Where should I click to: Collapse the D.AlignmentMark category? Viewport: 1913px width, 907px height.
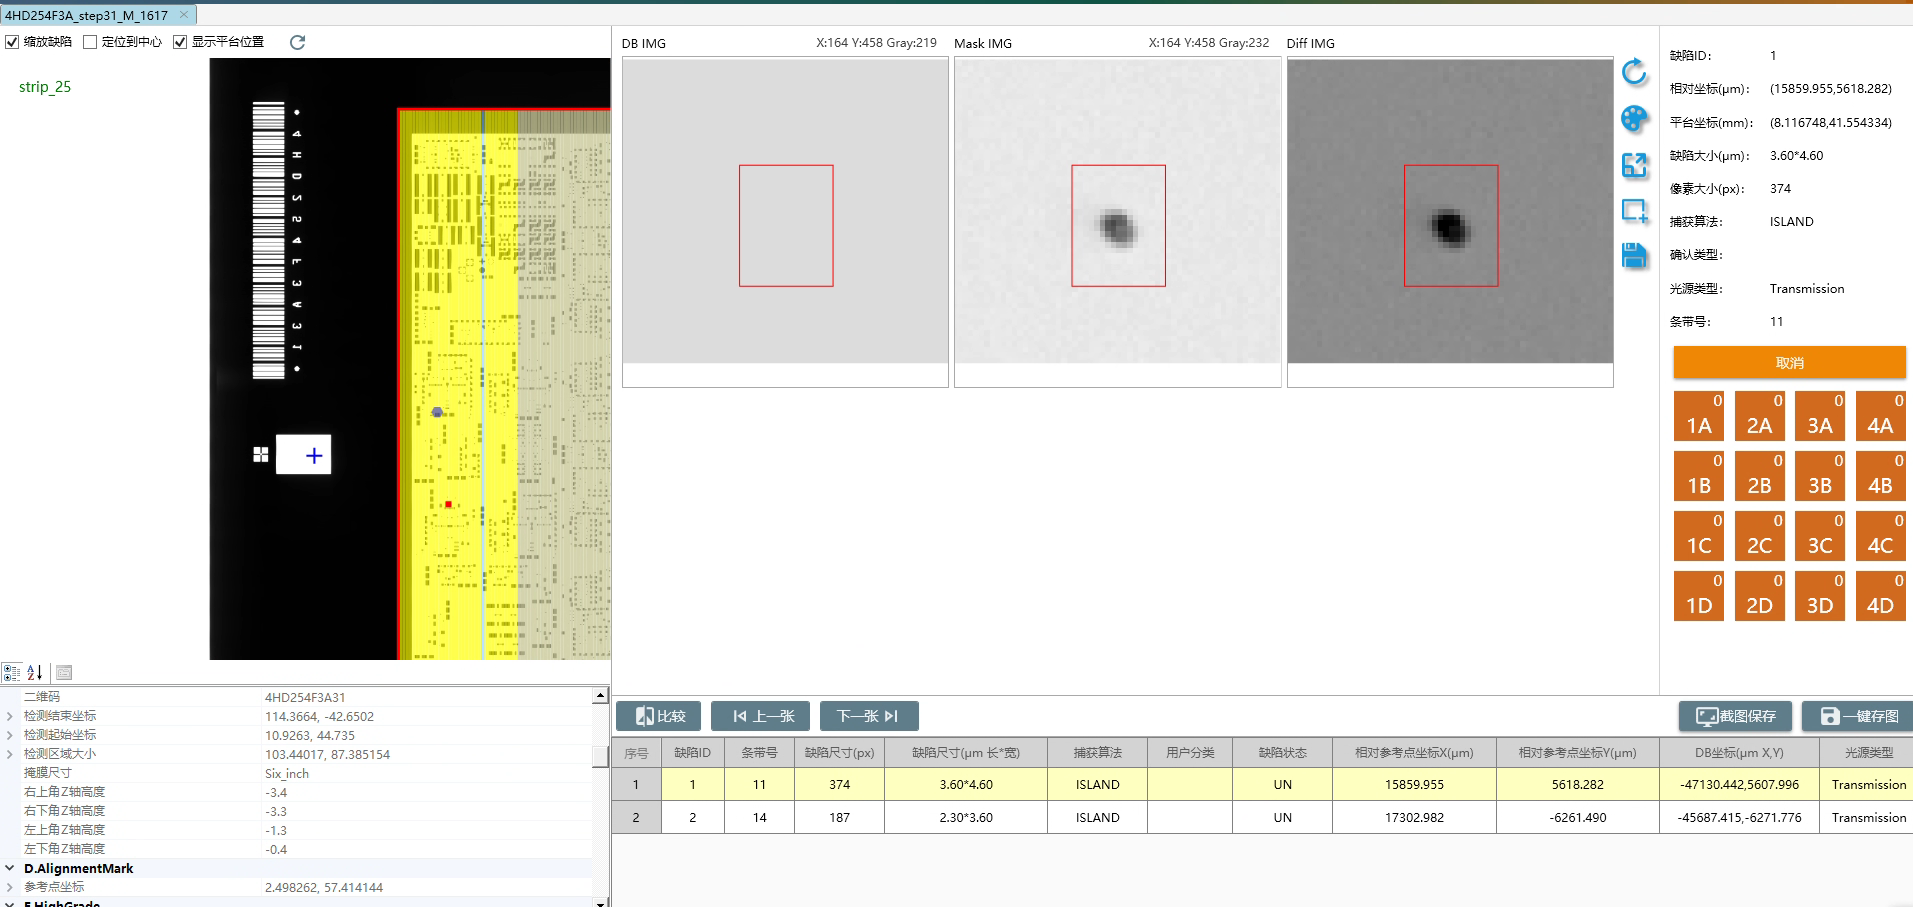coord(10,868)
